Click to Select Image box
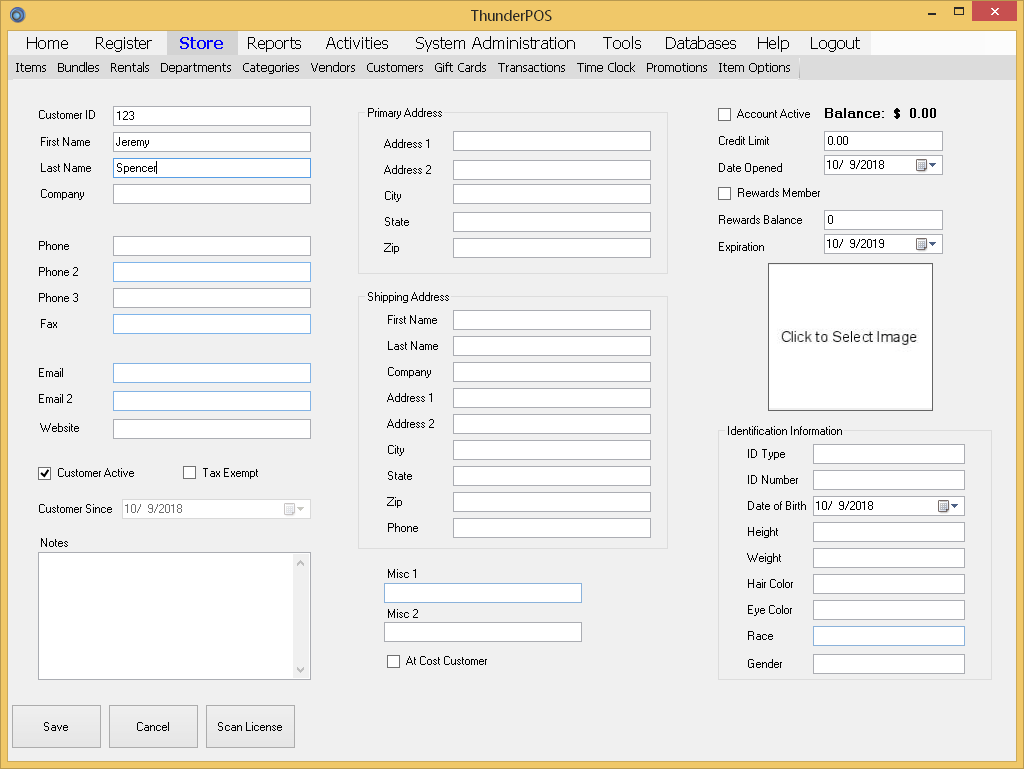The image size is (1024, 769). (850, 337)
